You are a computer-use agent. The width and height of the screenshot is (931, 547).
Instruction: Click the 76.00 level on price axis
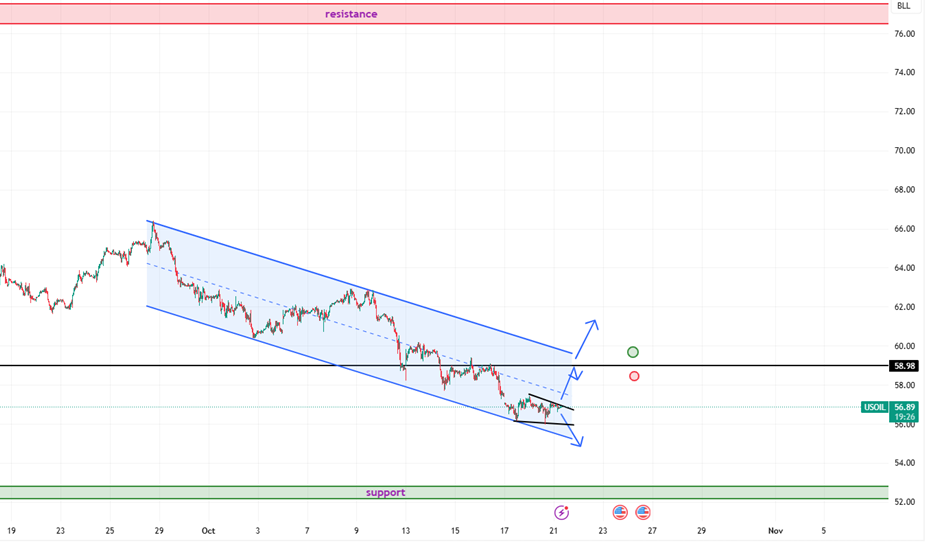[x=904, y=34]
